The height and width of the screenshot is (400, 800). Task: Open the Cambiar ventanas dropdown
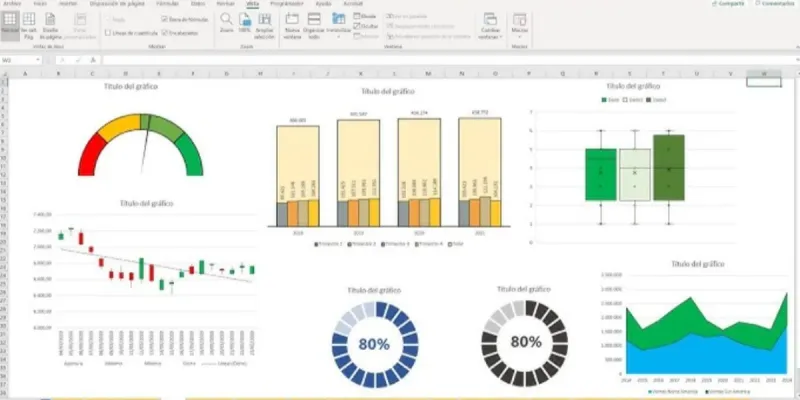[490, 24]
